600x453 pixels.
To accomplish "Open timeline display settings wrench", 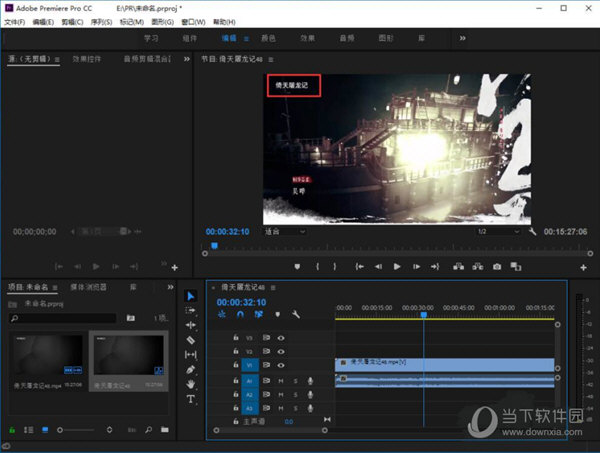I will (x=296, y=314).
